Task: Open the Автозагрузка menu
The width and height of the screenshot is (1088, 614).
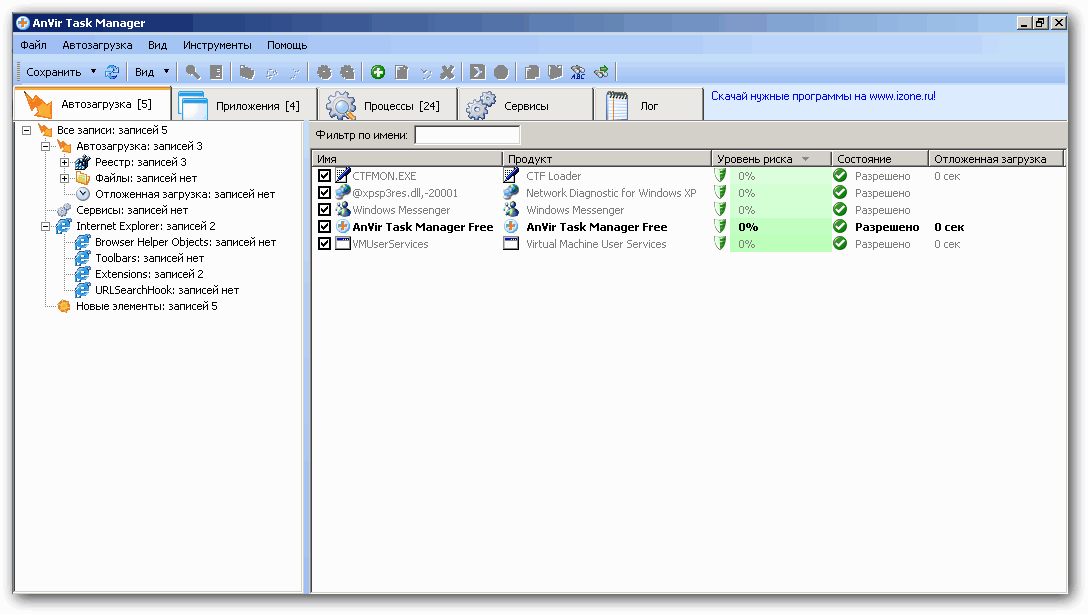Action: click(x=97, y=45)
